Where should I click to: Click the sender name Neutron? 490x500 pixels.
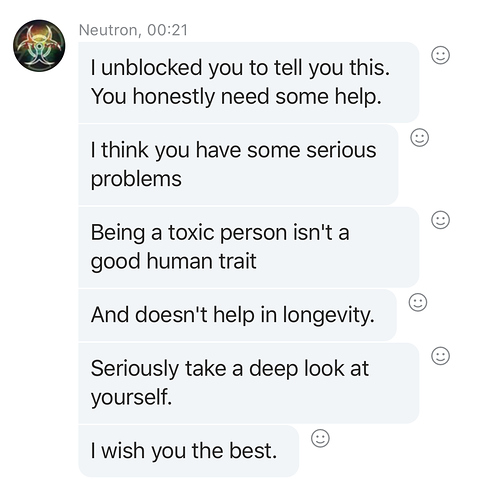coord(108,30)
